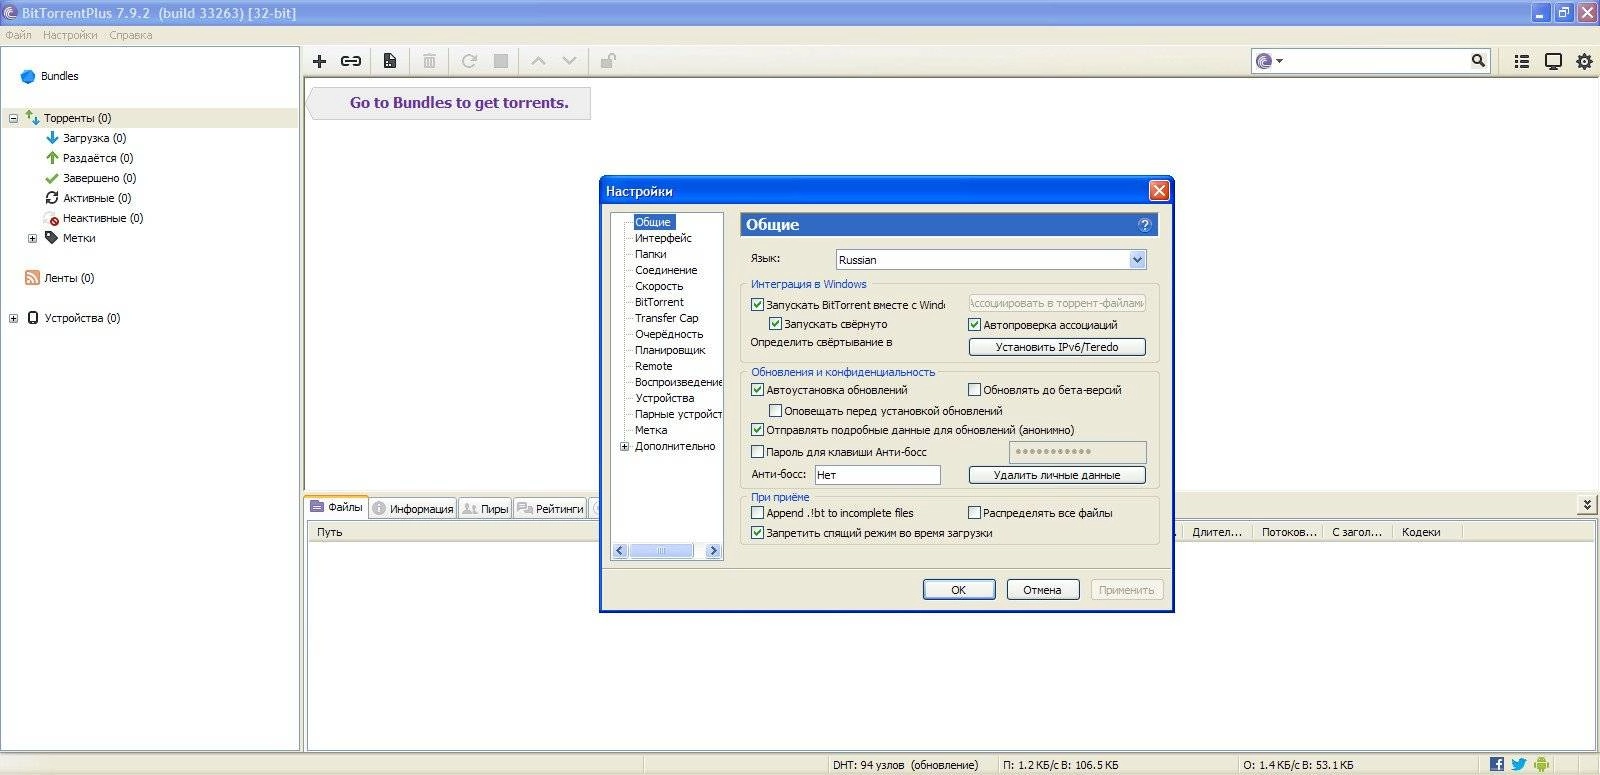1600x775 pixels.
Task: Enable Пароль для клавиши Анти-босс checkbox
Action: 757,452
